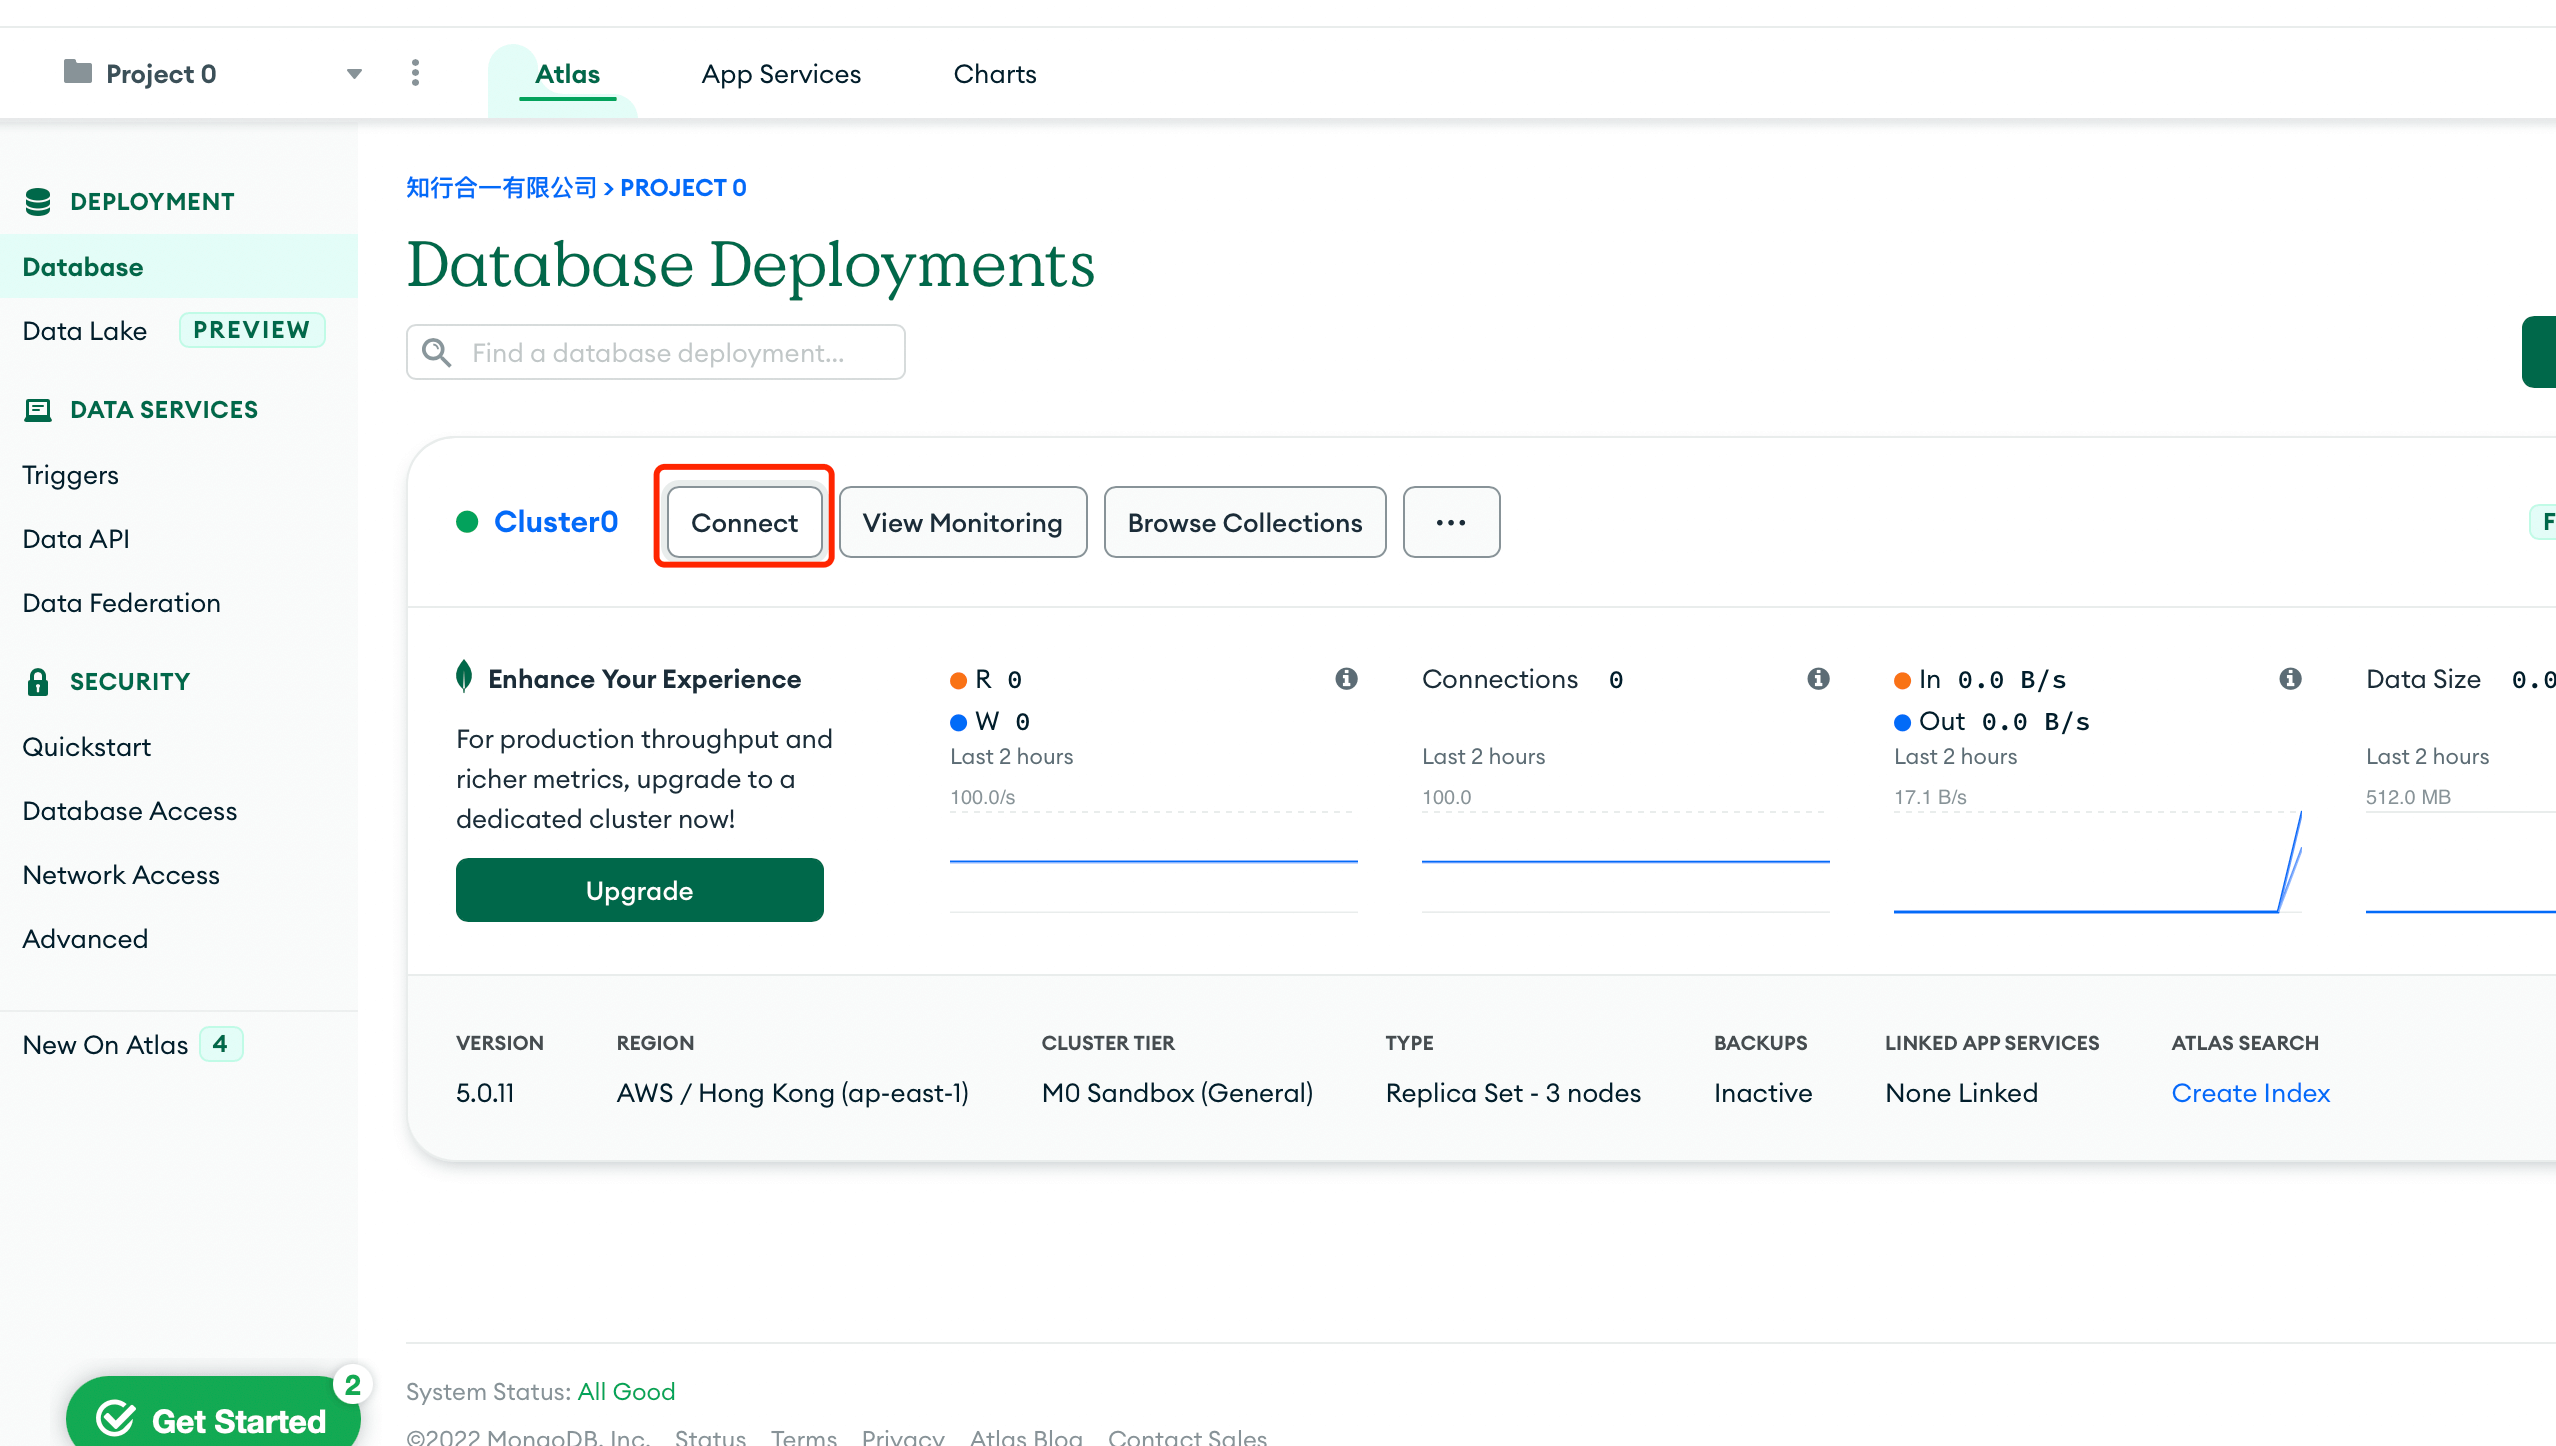Screen dimensions: 2556x1446
Task: Open the Browse Collections button
Action: 1244,522
